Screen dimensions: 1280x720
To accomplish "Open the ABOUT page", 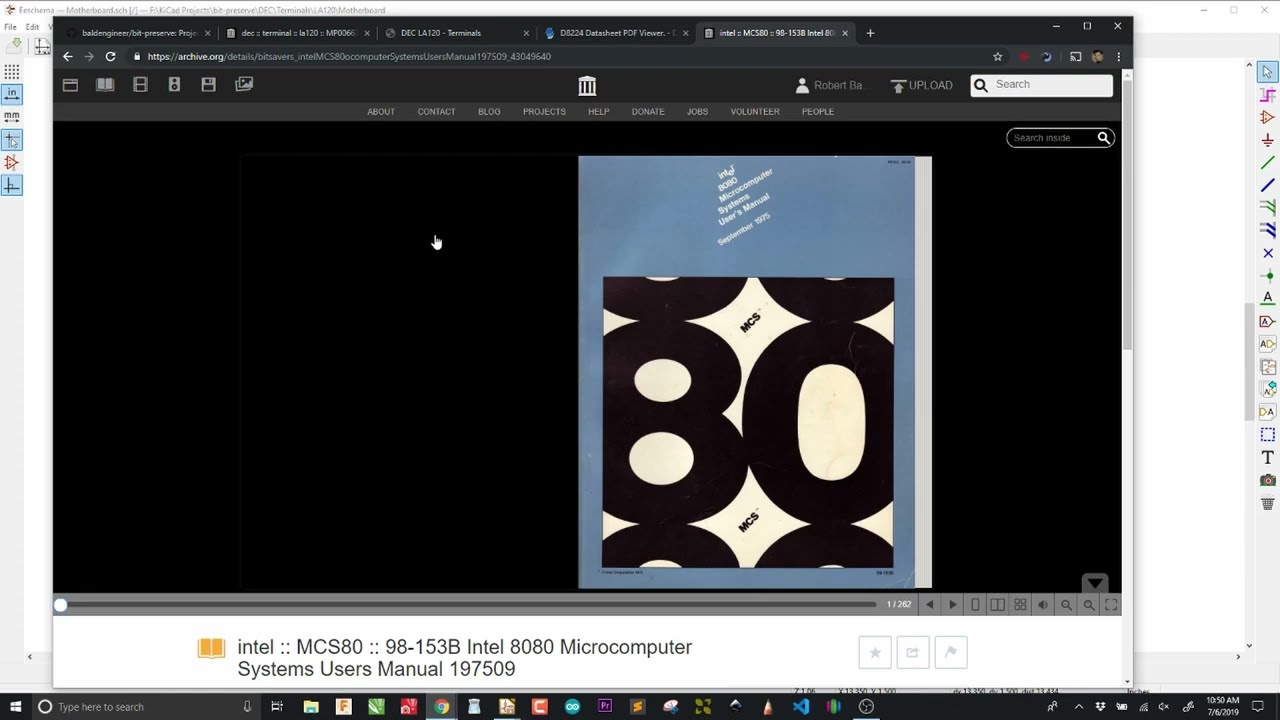I will tap(381, 112).
